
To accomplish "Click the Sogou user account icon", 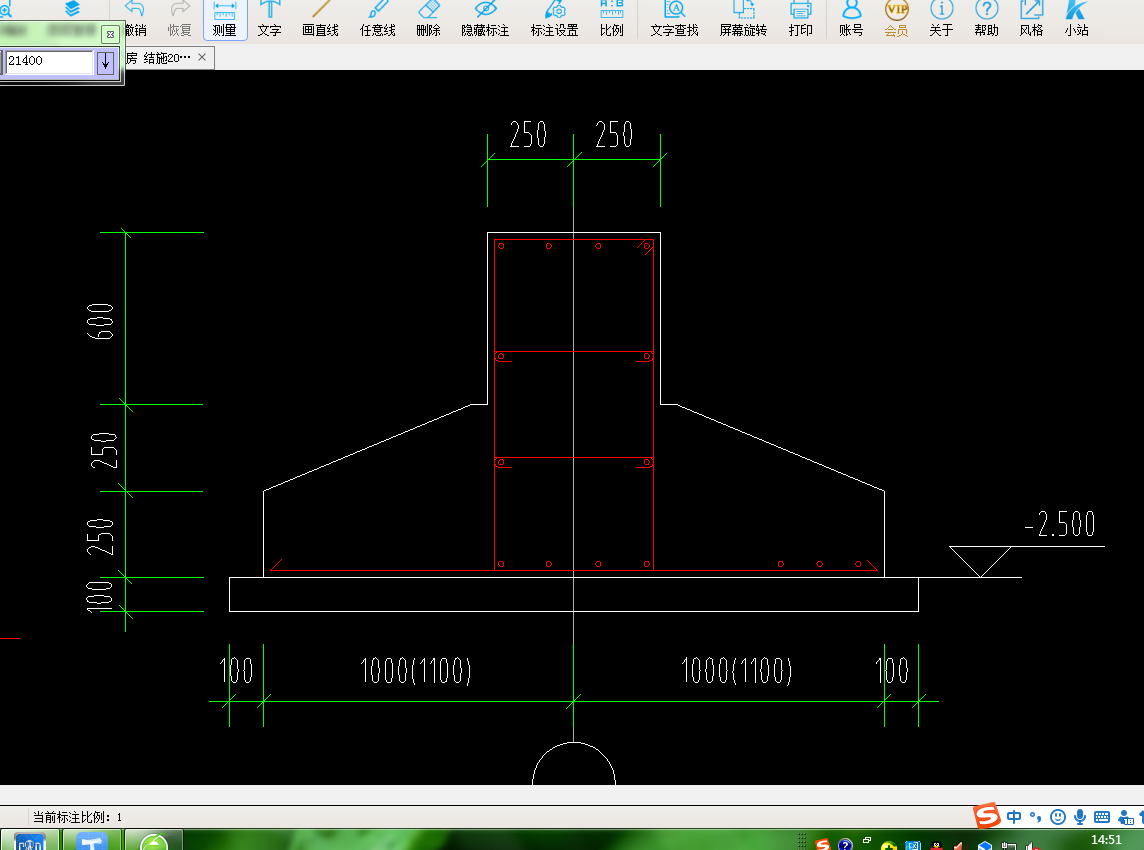I will point(1126,818).
